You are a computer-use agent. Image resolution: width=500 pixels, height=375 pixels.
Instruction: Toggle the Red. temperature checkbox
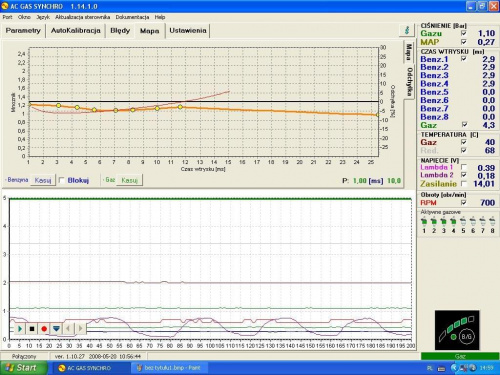(x=464, y=151)
